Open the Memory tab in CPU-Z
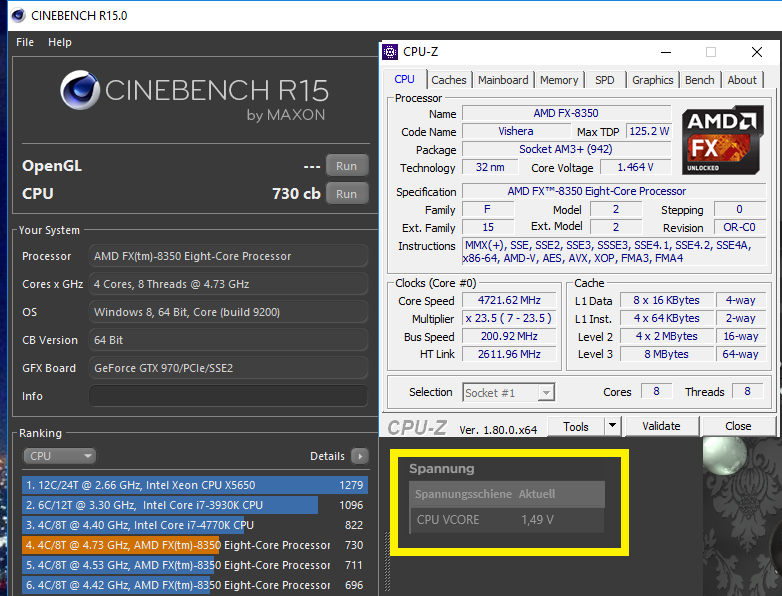 tap(559, 80)
